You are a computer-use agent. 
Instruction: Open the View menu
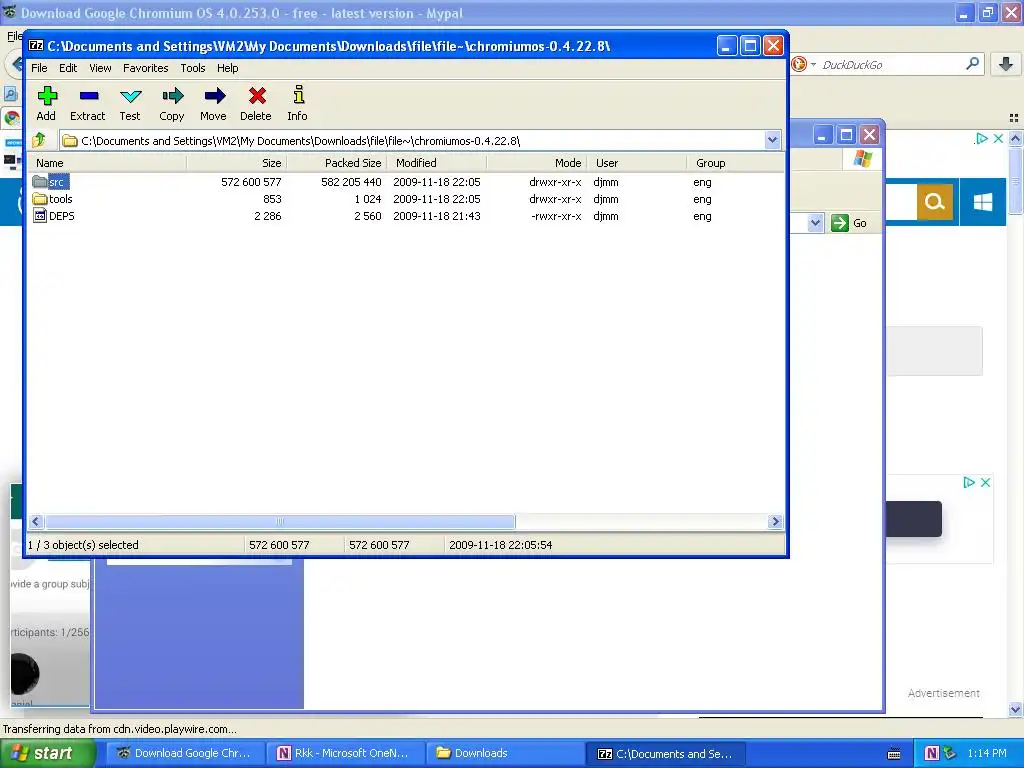[x=101, y=68]
